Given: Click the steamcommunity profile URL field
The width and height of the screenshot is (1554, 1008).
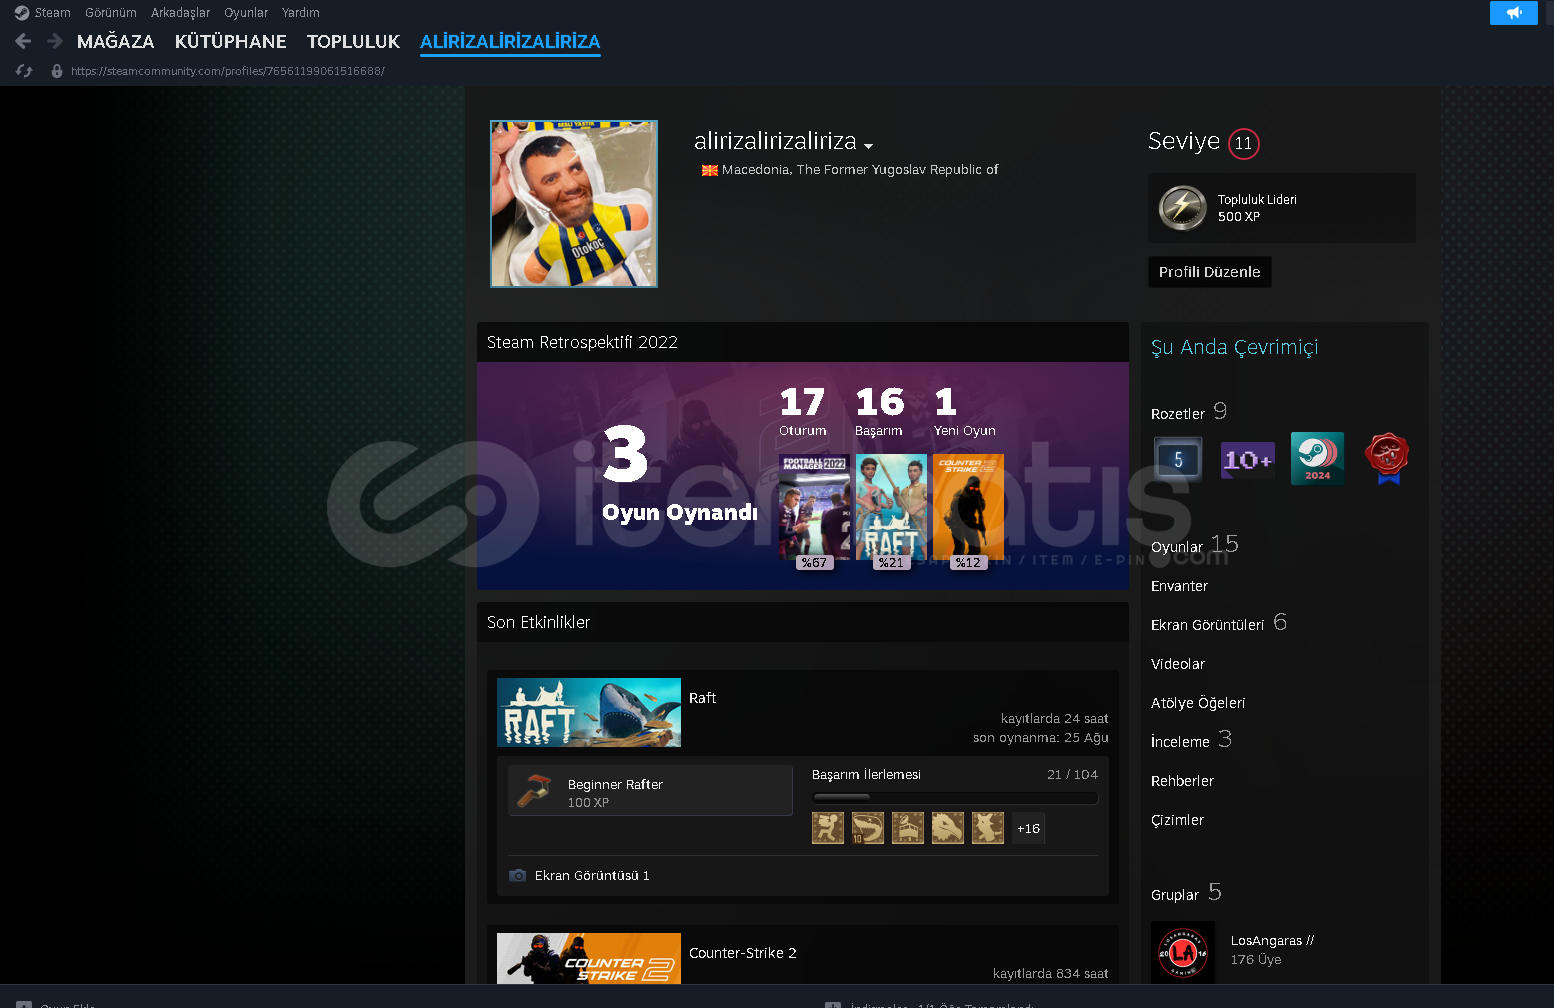Looking at the screenshot, I should [x=228, y=71].
